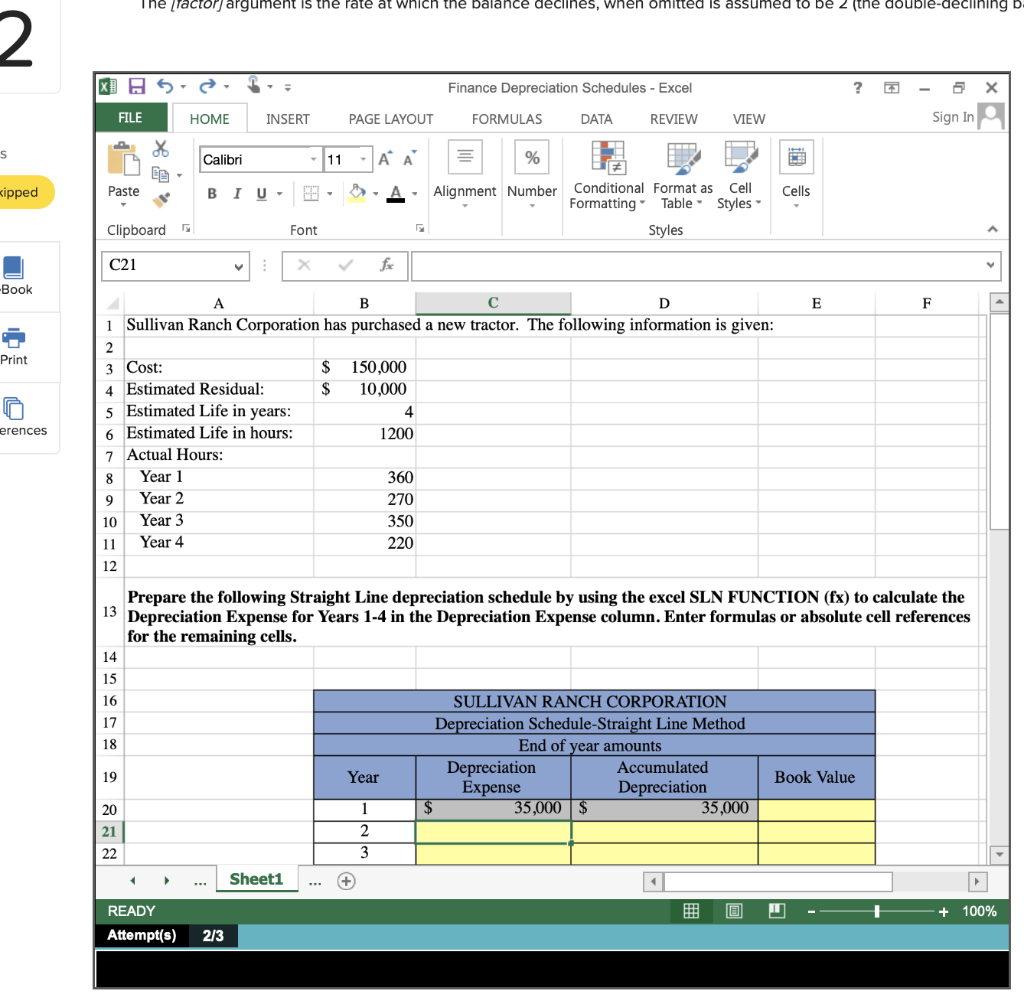Open Format as Table
1024x1004 pixels.
683,175
